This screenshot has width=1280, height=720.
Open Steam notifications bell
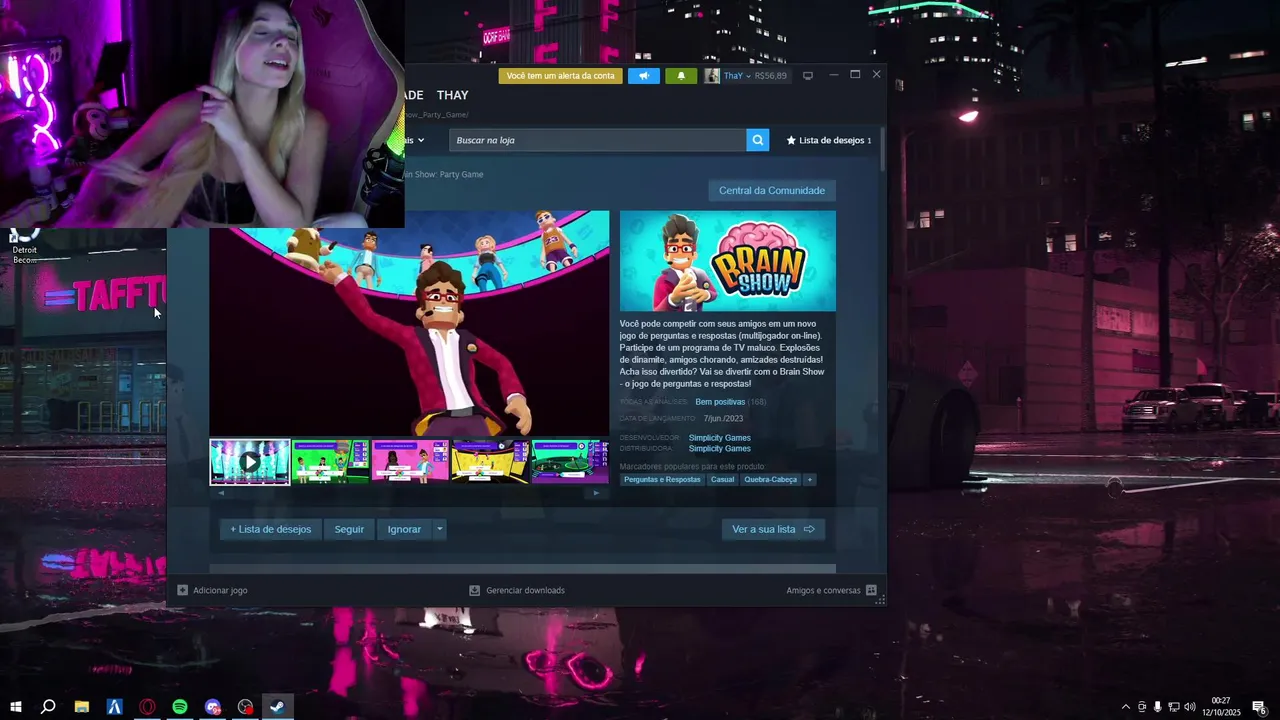681,76
